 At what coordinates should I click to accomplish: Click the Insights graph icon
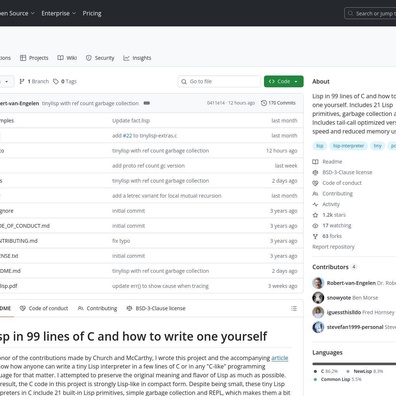pyautogui.click(x=126, y=58)
